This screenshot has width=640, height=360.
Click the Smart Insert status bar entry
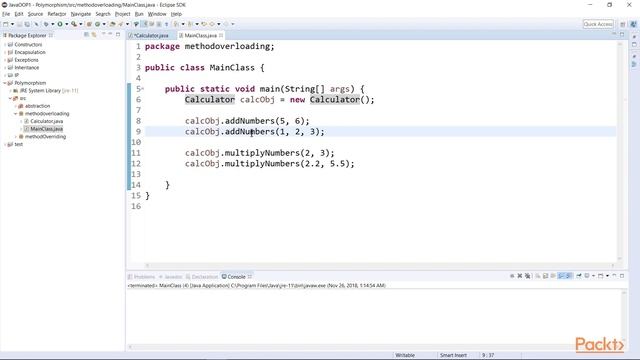(453, 355)
